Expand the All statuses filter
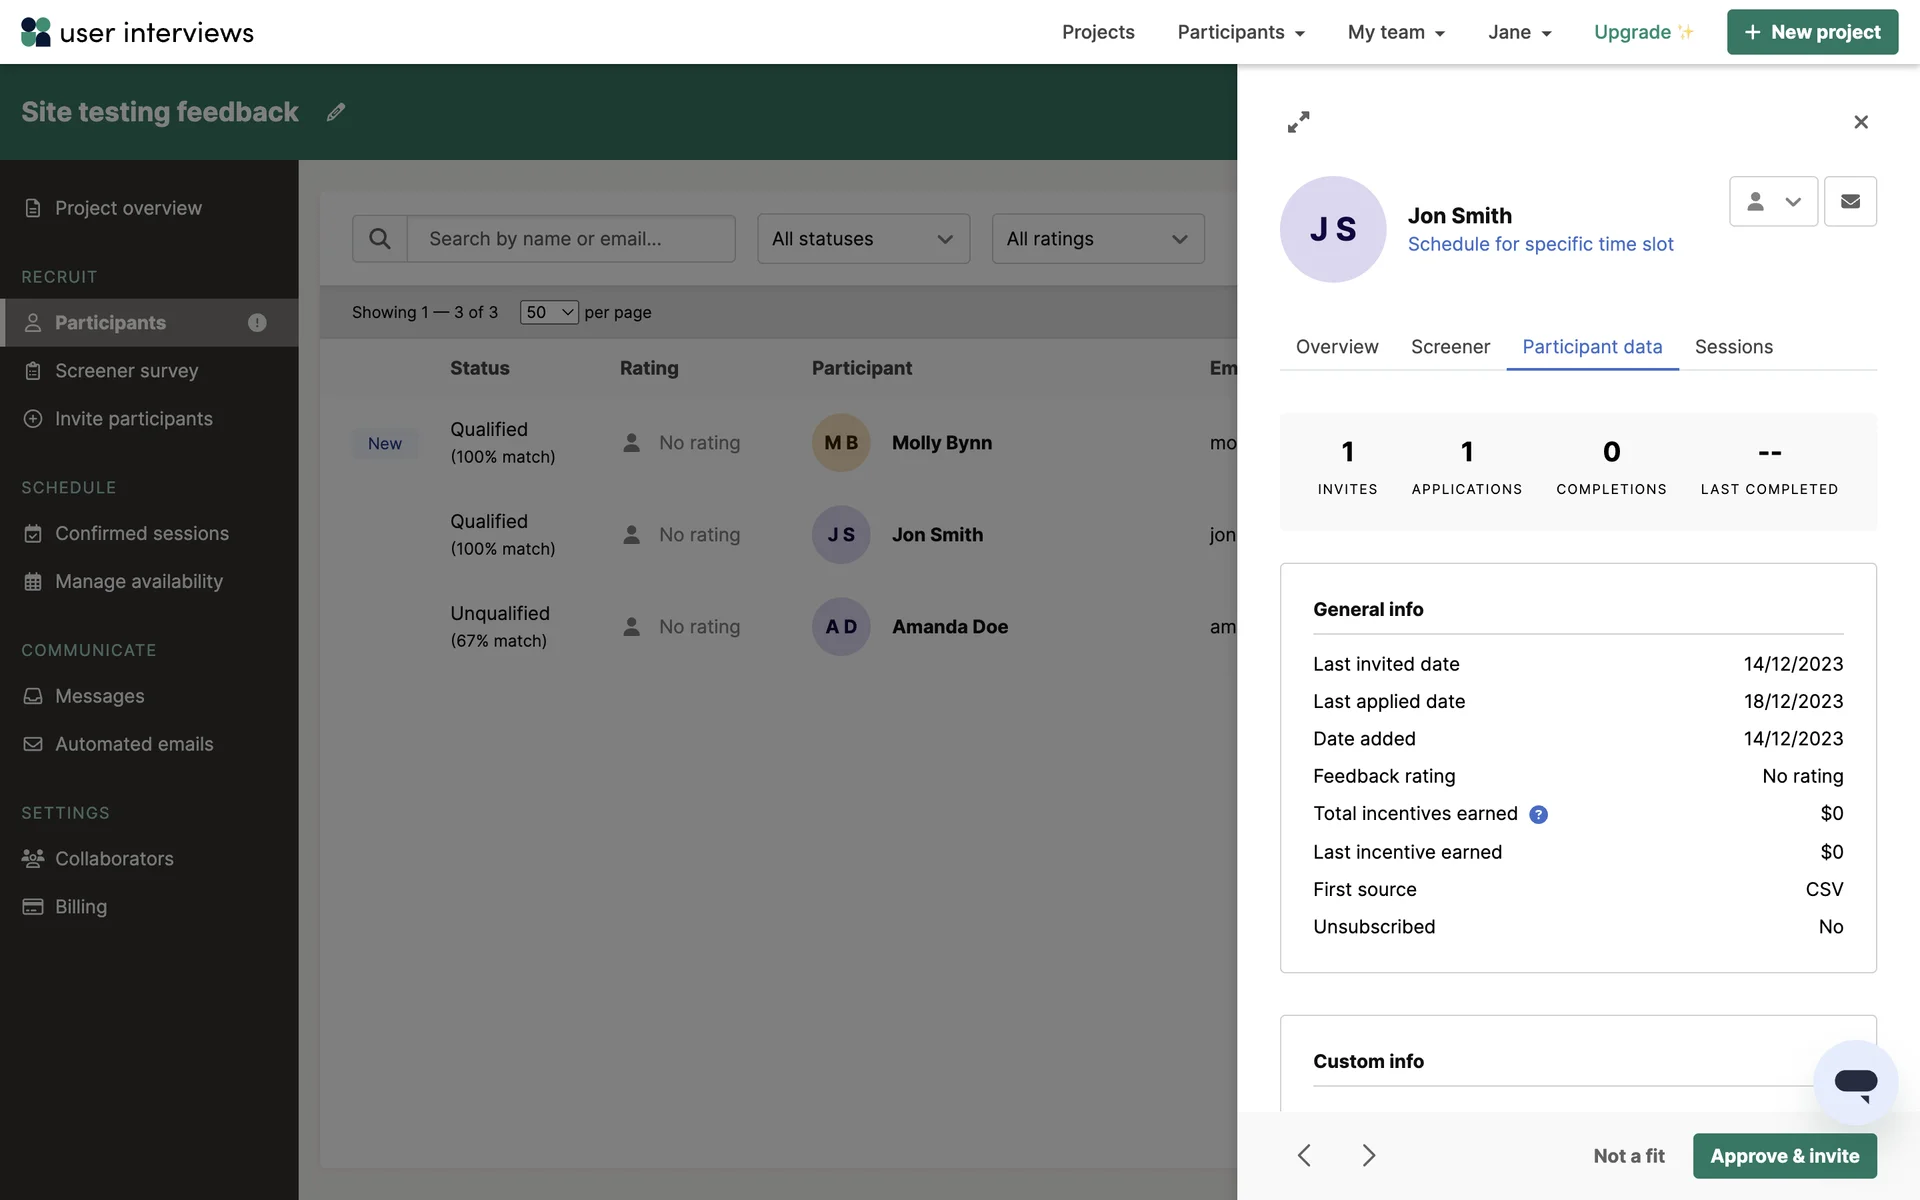1920x1200 pixels. (863, 239)
